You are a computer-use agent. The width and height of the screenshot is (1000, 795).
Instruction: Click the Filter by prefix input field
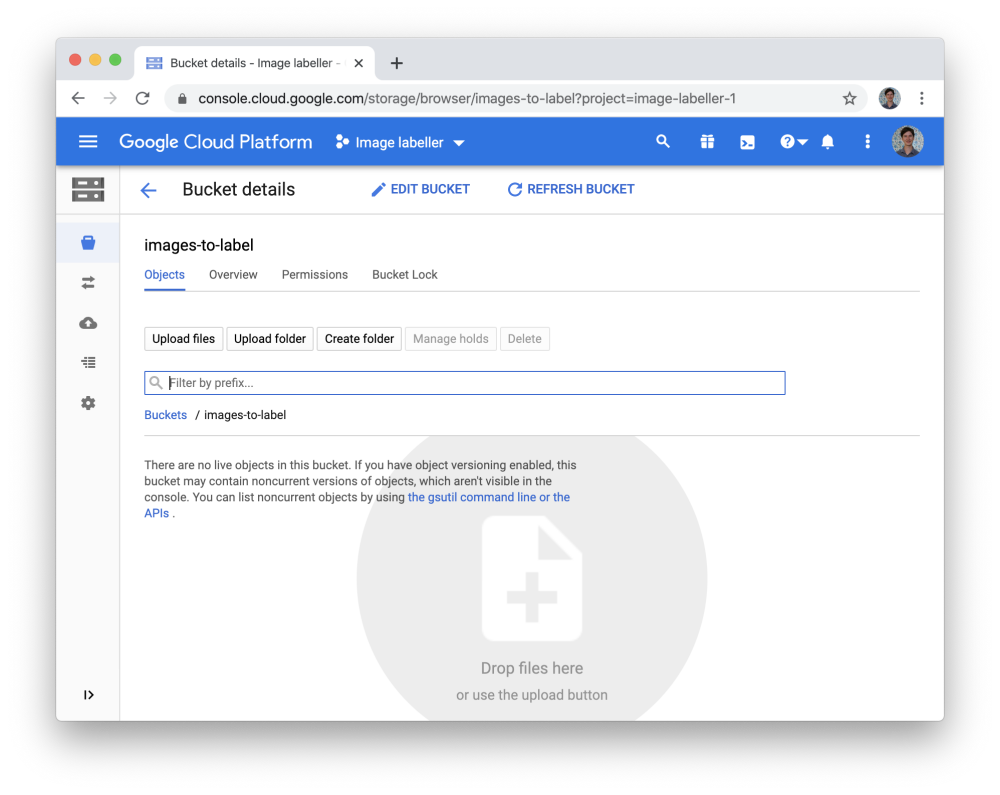tap(470, 383)
